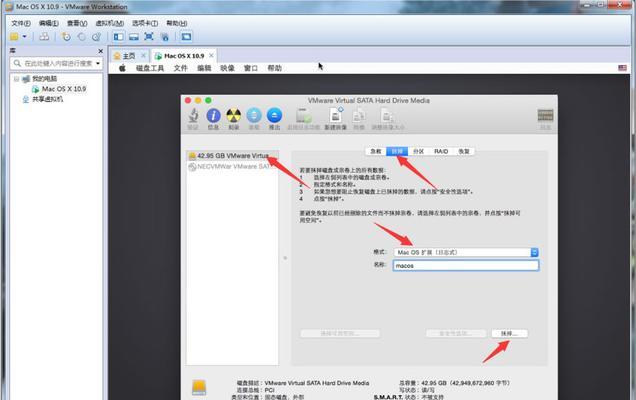This screenshot has height=400, width=636.
Task: Open the Apple menu logo in guest
Action: (122, 68)
